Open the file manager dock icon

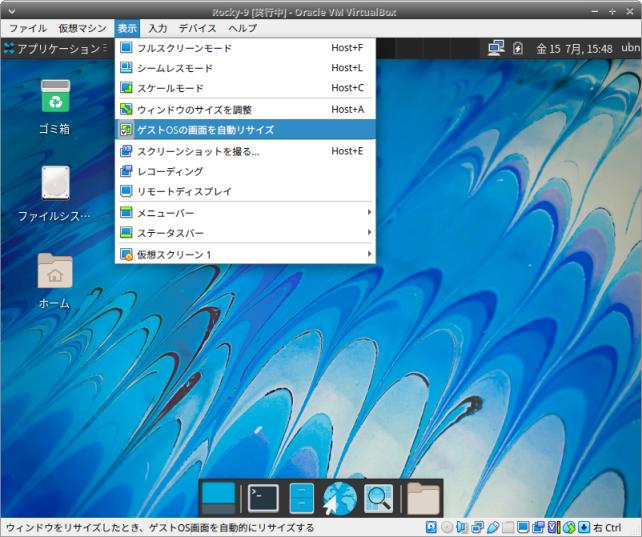302,498
